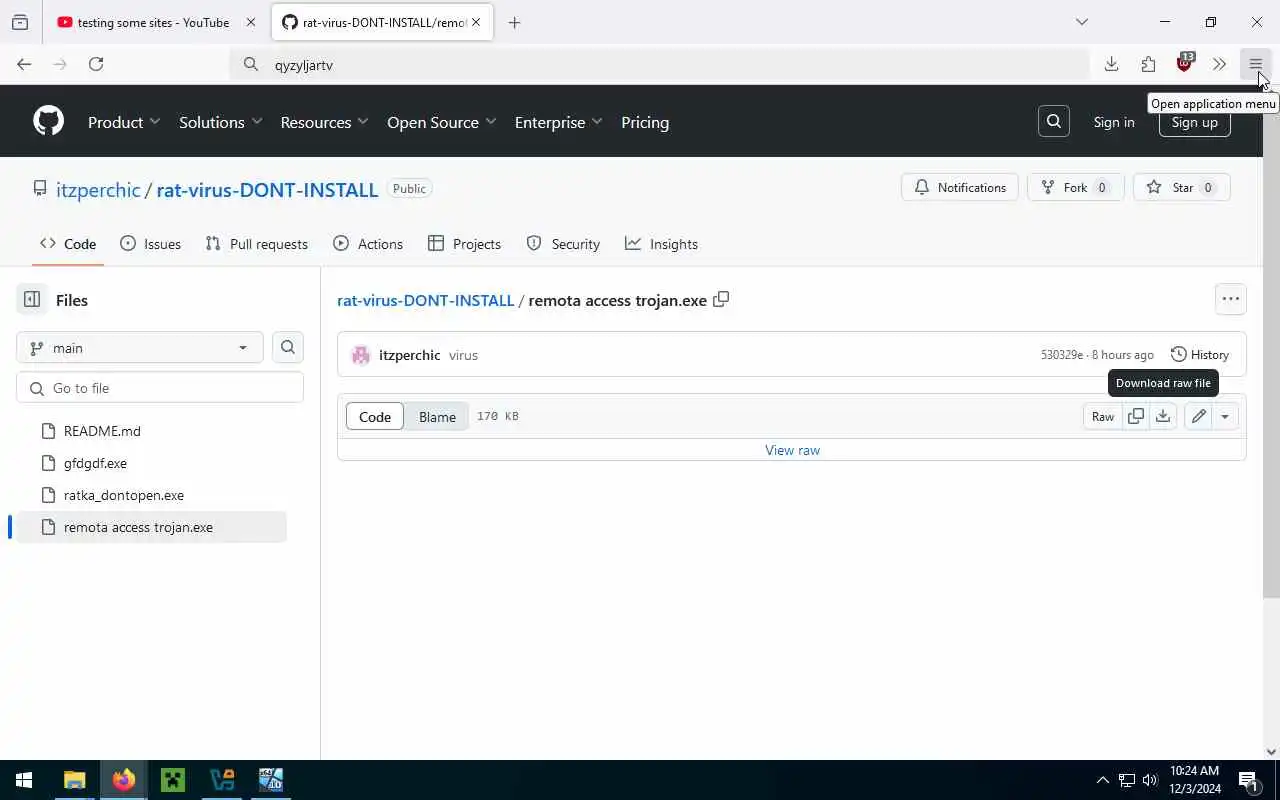Click the Firefox taskbar icon
Screen dimensions: 1280x800
[123, 780]
